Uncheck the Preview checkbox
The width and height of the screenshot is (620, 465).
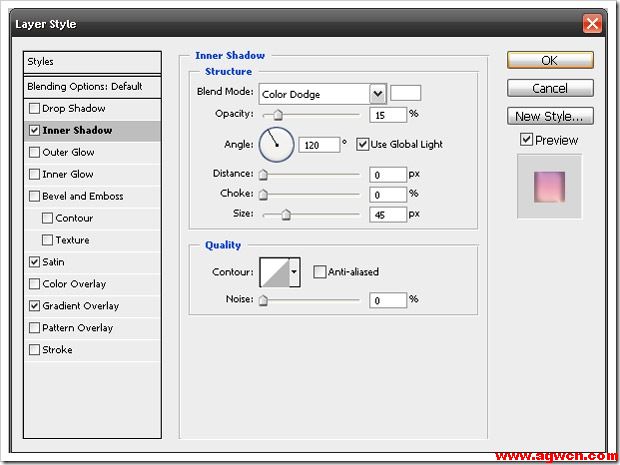click(x=526, y=140)
